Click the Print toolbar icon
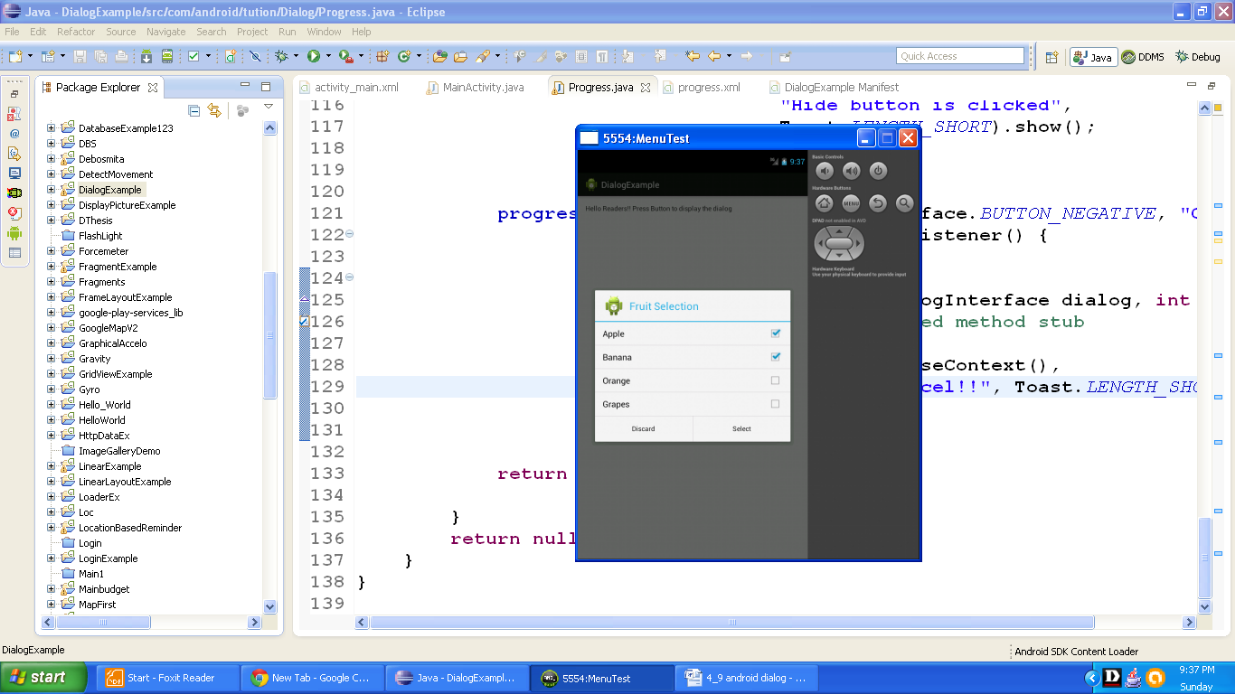This screenshot has width=1235, height=694. (121, 56)
